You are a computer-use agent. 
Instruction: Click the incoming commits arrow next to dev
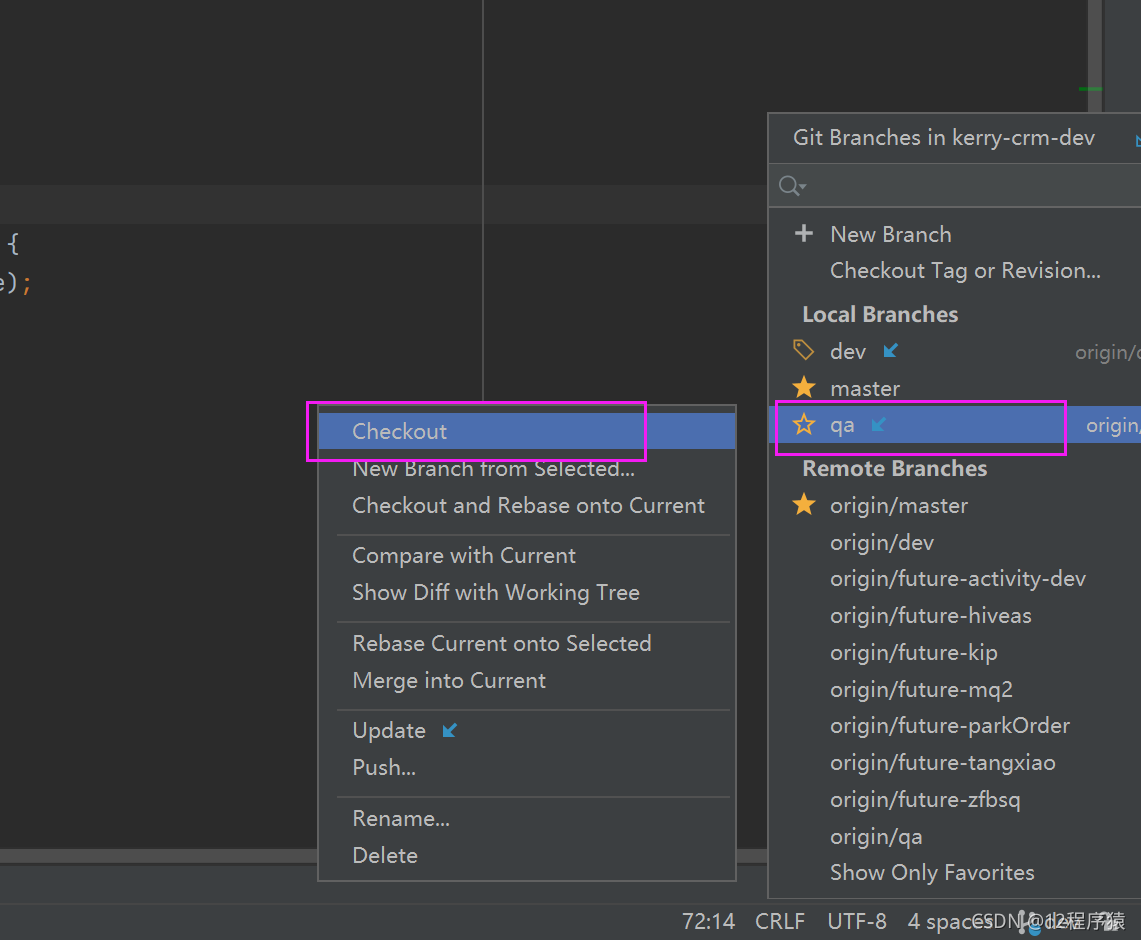[x=891, y=351]
